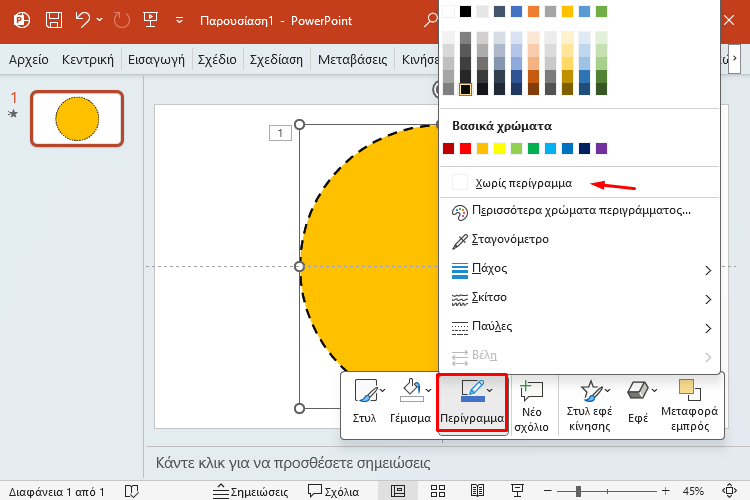750x500 pixels.
Task: Switch to the Μεταβάσεις tab
Action: click(353, 60)
